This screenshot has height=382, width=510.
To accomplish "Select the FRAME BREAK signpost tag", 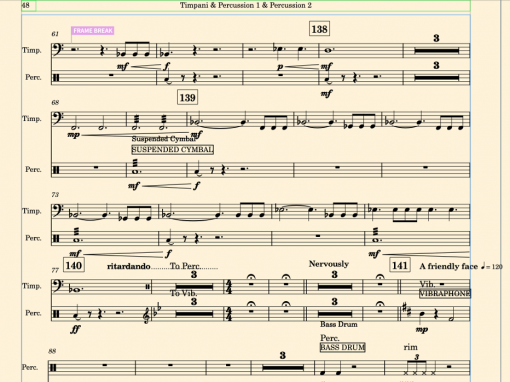I will [x=93, y=31].
